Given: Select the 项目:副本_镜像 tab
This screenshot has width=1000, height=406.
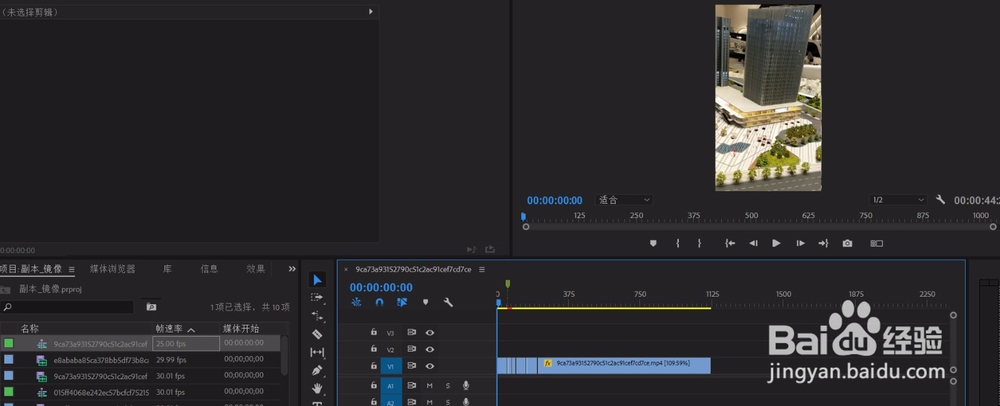Looking at the screenshot, I should pyautogui.click(x=31, y=269).
